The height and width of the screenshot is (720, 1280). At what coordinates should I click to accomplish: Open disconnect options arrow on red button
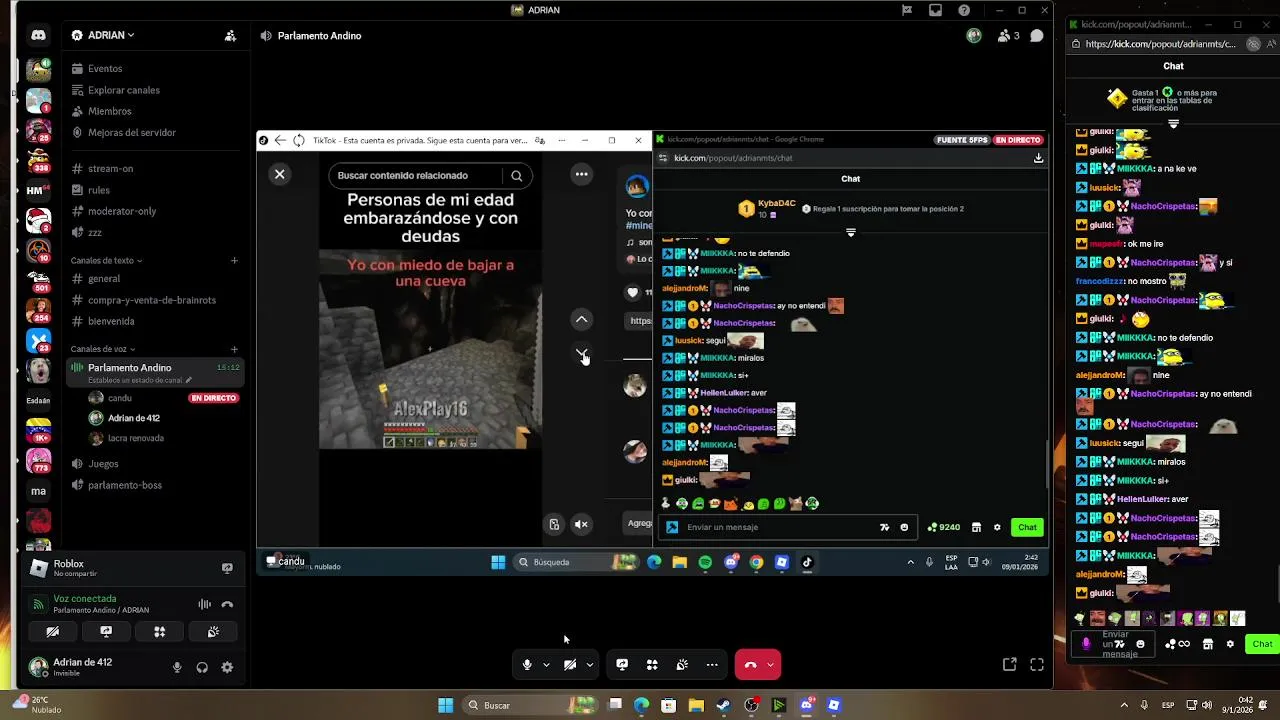tap(770, 664)
